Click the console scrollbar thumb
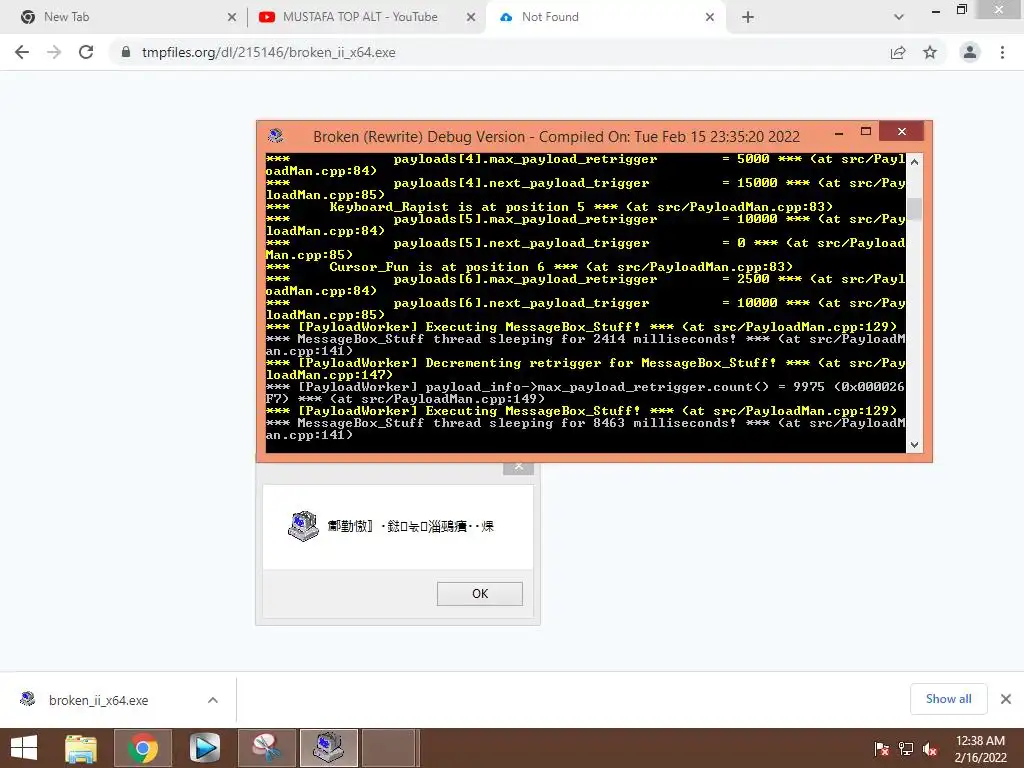1024x768 pixels. (914, 209)
